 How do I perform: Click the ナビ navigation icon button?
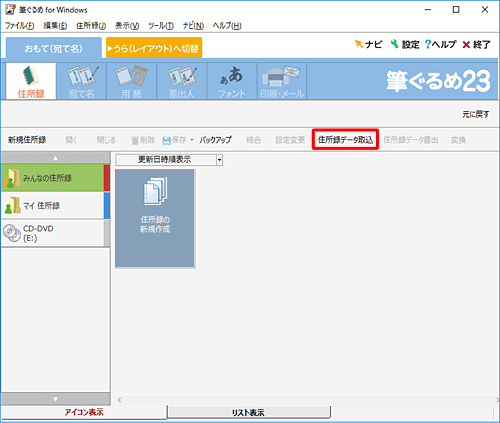[x=368, y=44]
